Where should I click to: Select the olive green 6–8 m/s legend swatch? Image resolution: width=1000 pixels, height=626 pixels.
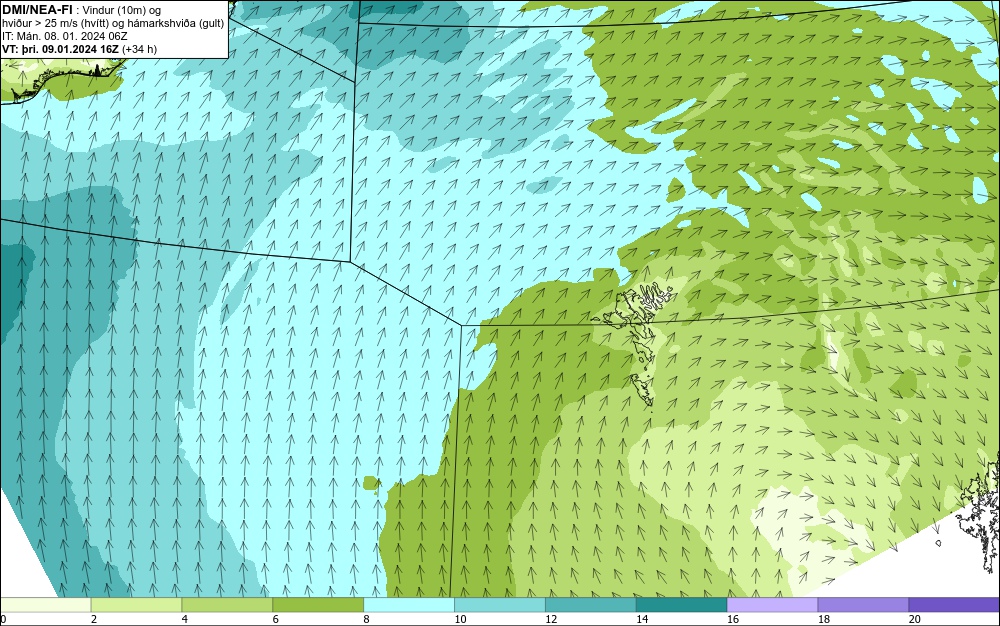tap(318, 605)
